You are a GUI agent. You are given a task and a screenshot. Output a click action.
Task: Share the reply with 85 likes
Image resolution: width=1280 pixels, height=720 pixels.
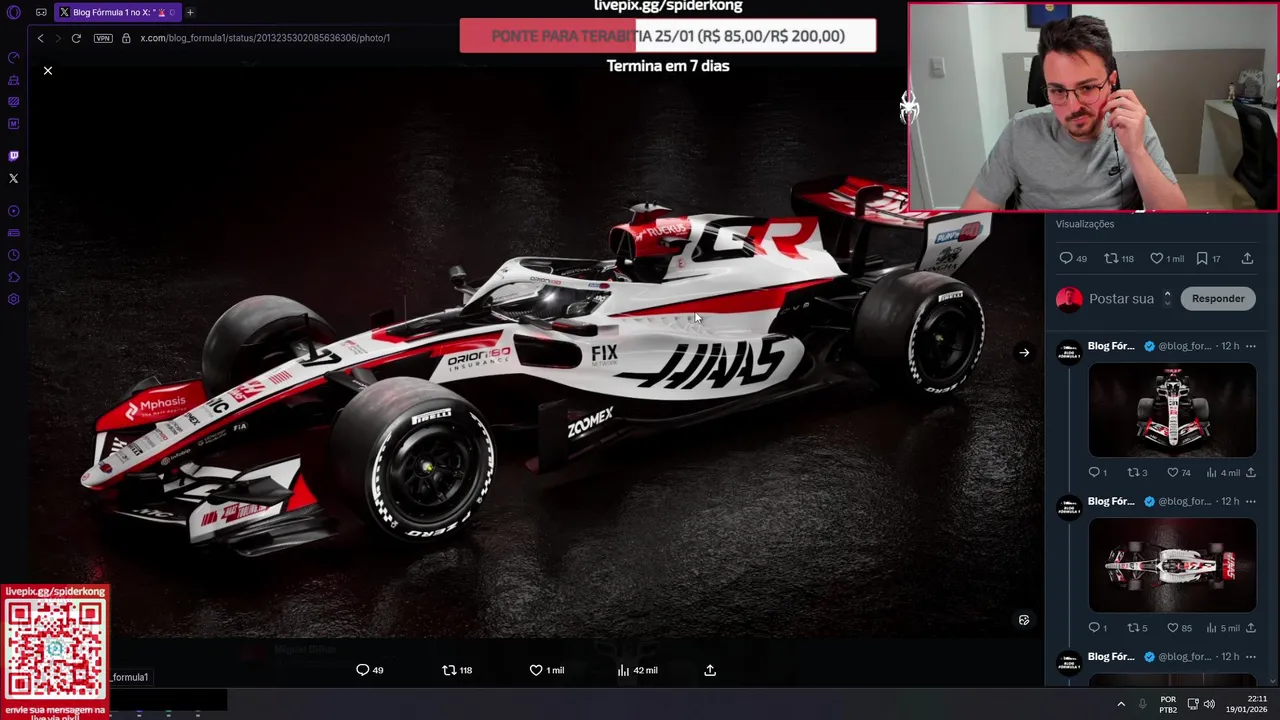[x=1250, y=628]
